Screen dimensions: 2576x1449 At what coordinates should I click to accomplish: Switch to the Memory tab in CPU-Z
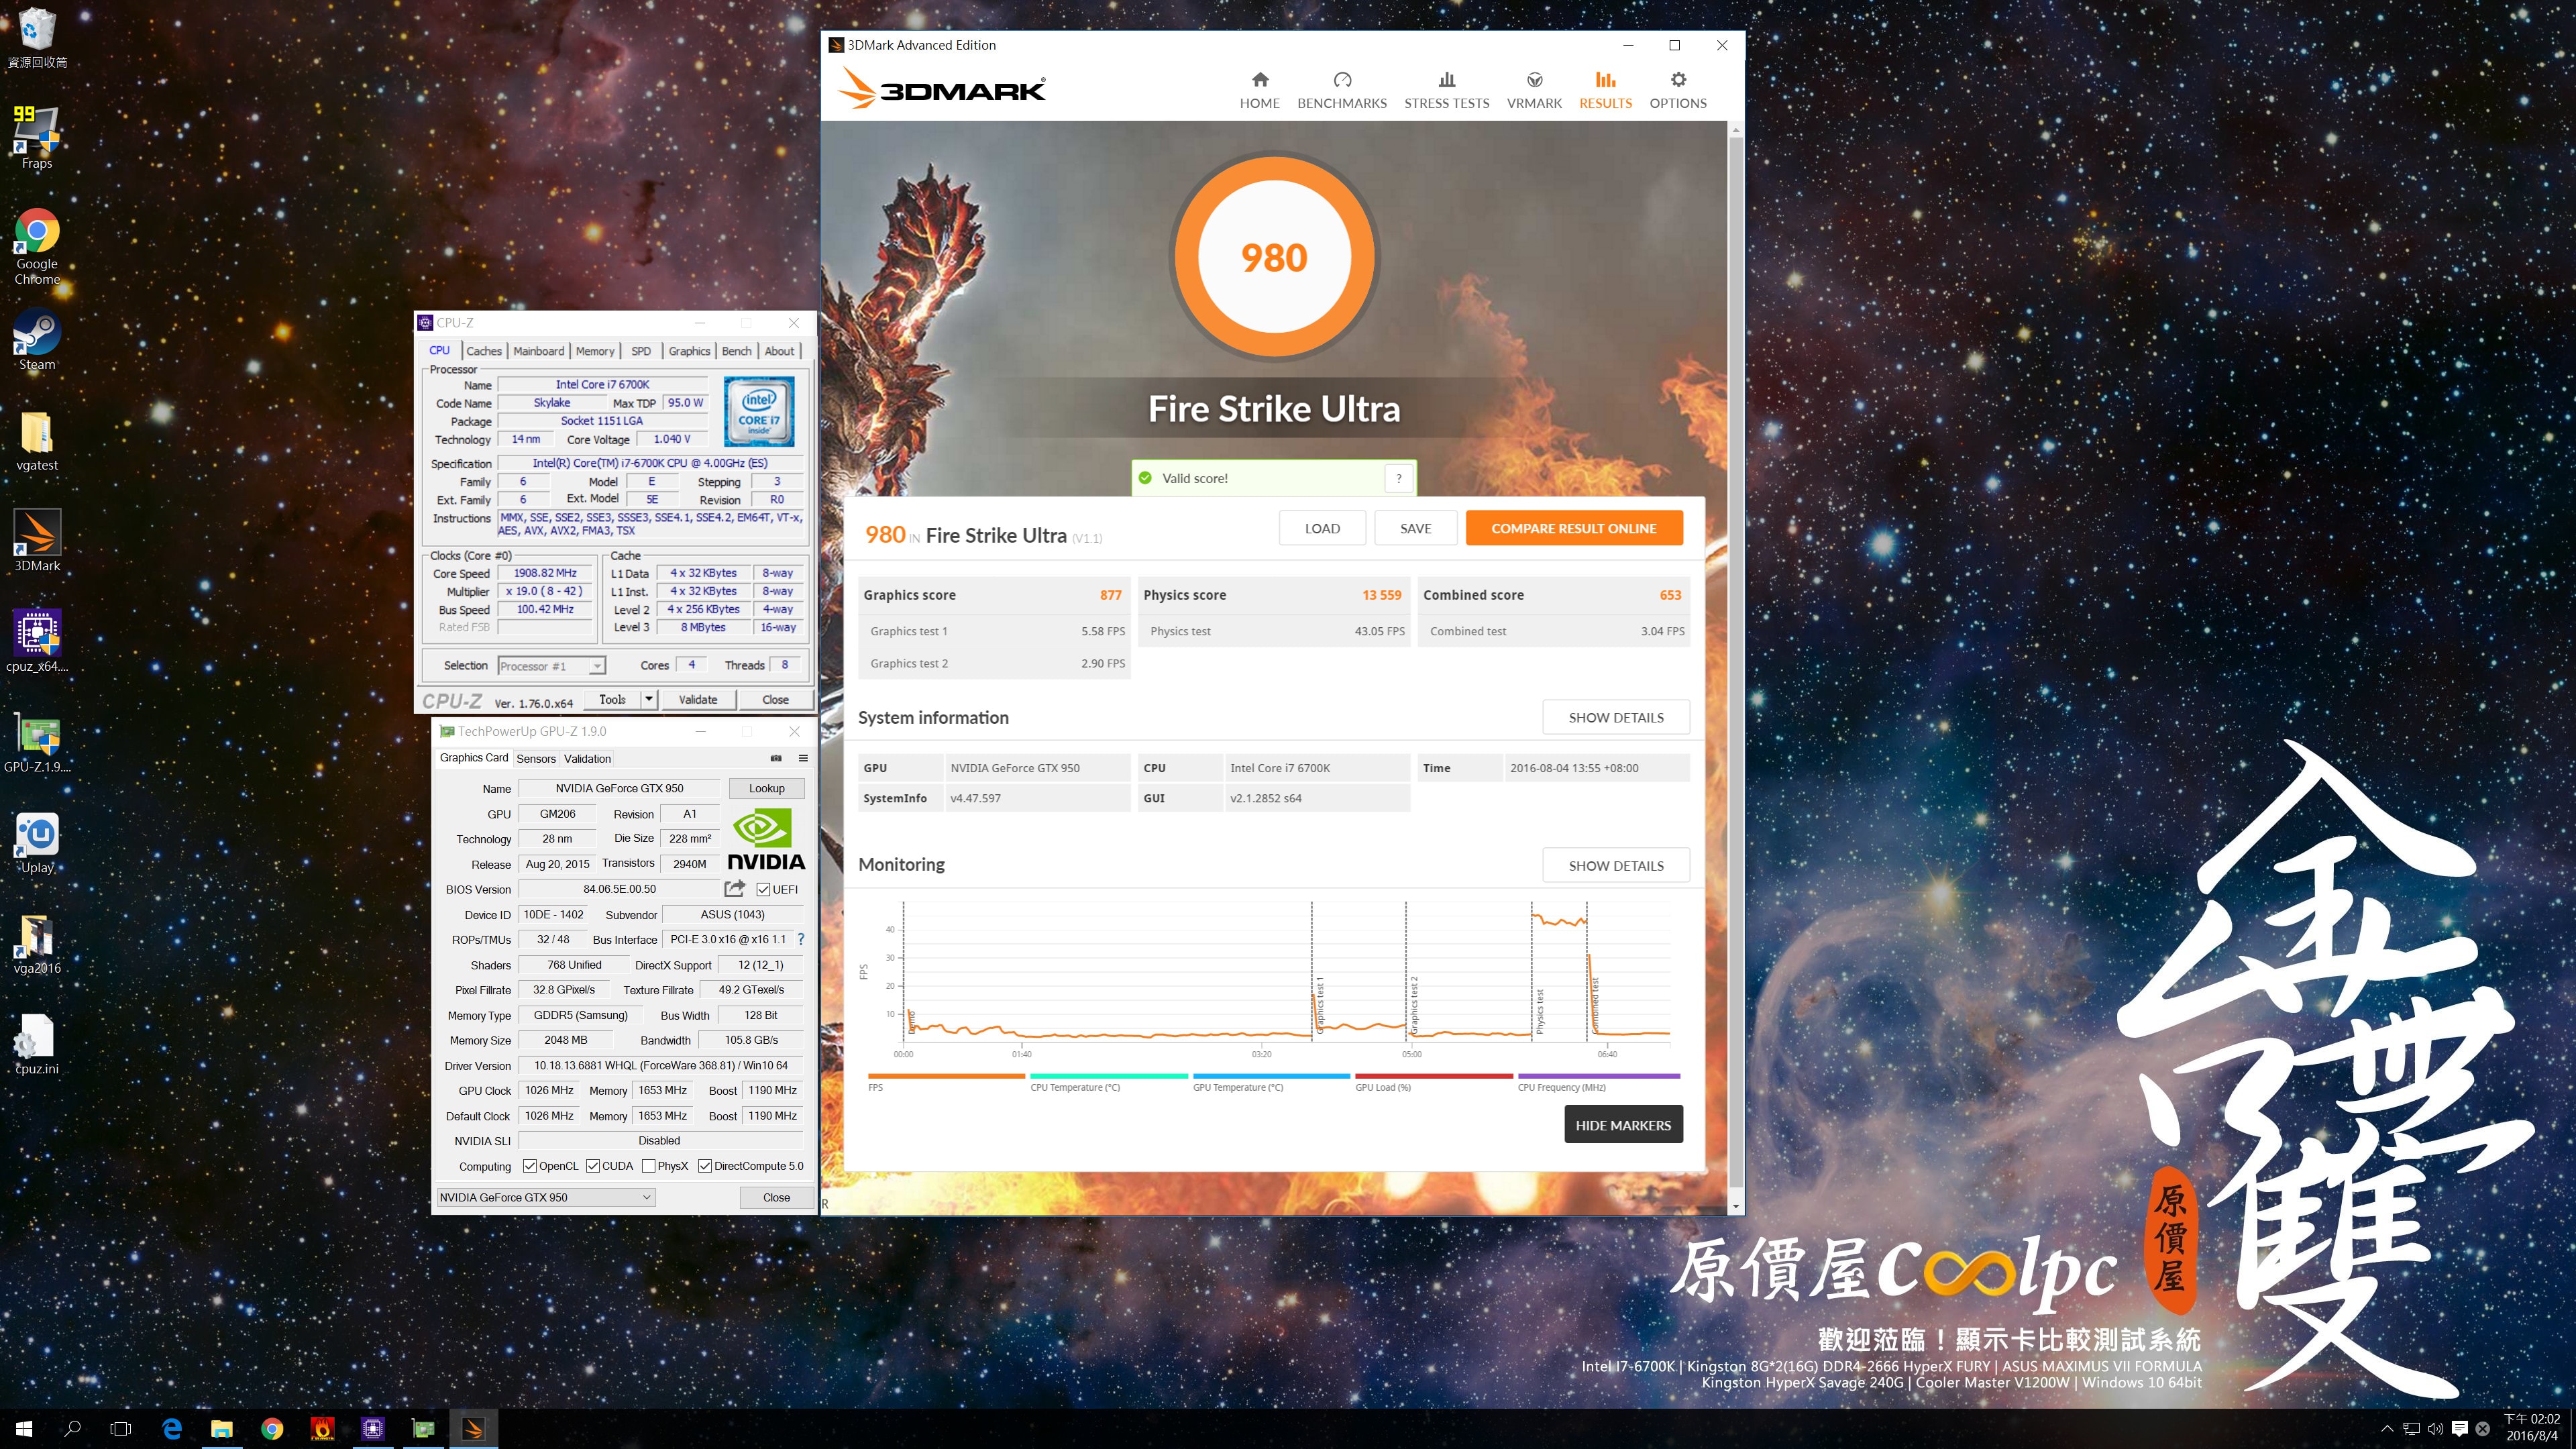click(x=595, y=351)
